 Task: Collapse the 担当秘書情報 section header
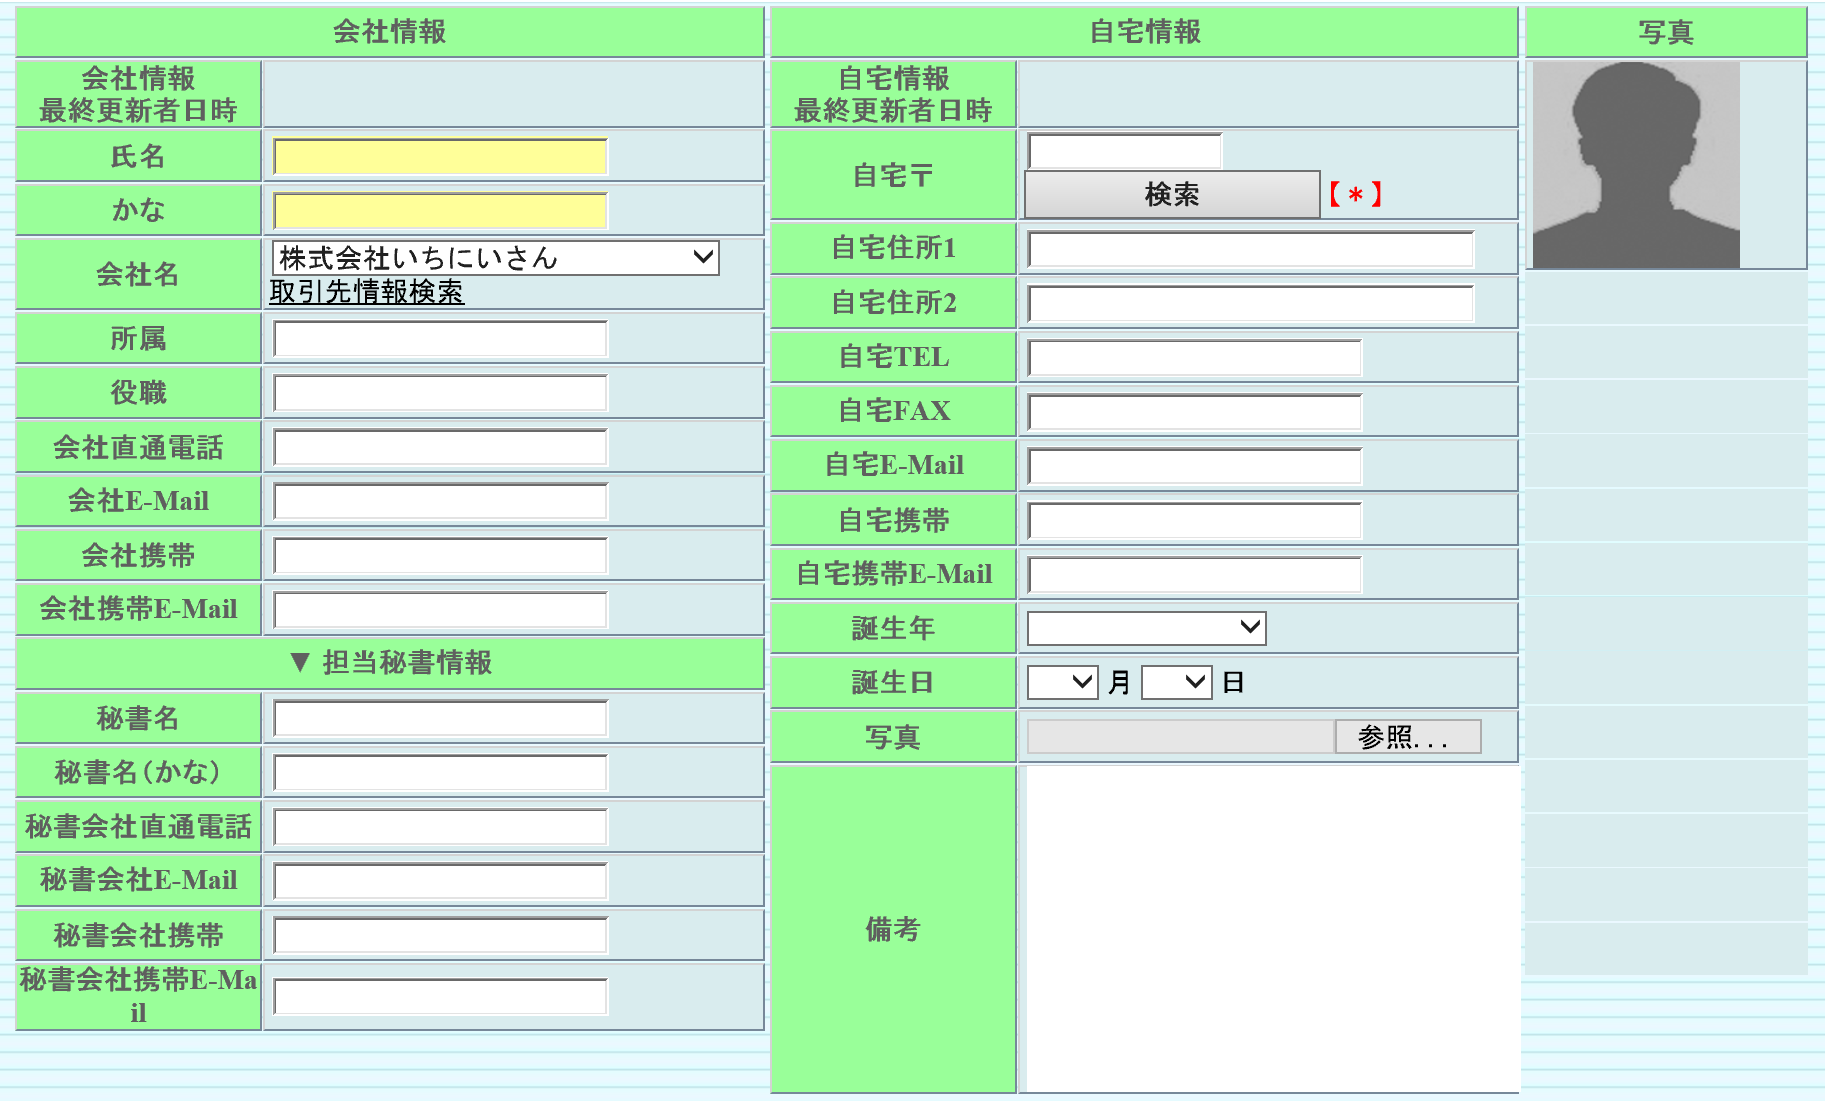click(390, 663)
